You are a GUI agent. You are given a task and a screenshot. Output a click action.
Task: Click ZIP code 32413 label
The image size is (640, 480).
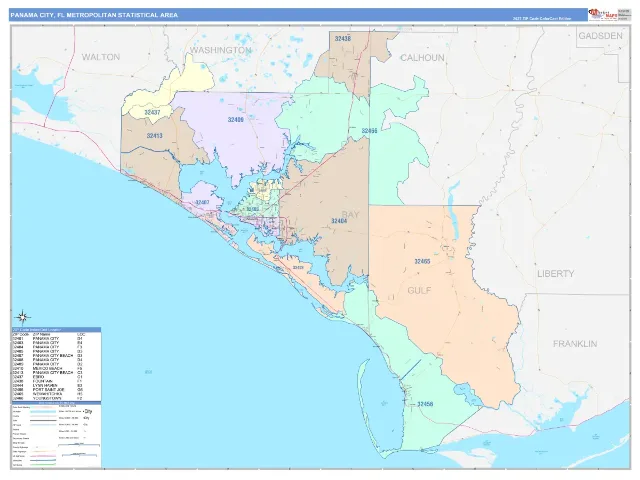pyautogui.click(x=154, y=136)
